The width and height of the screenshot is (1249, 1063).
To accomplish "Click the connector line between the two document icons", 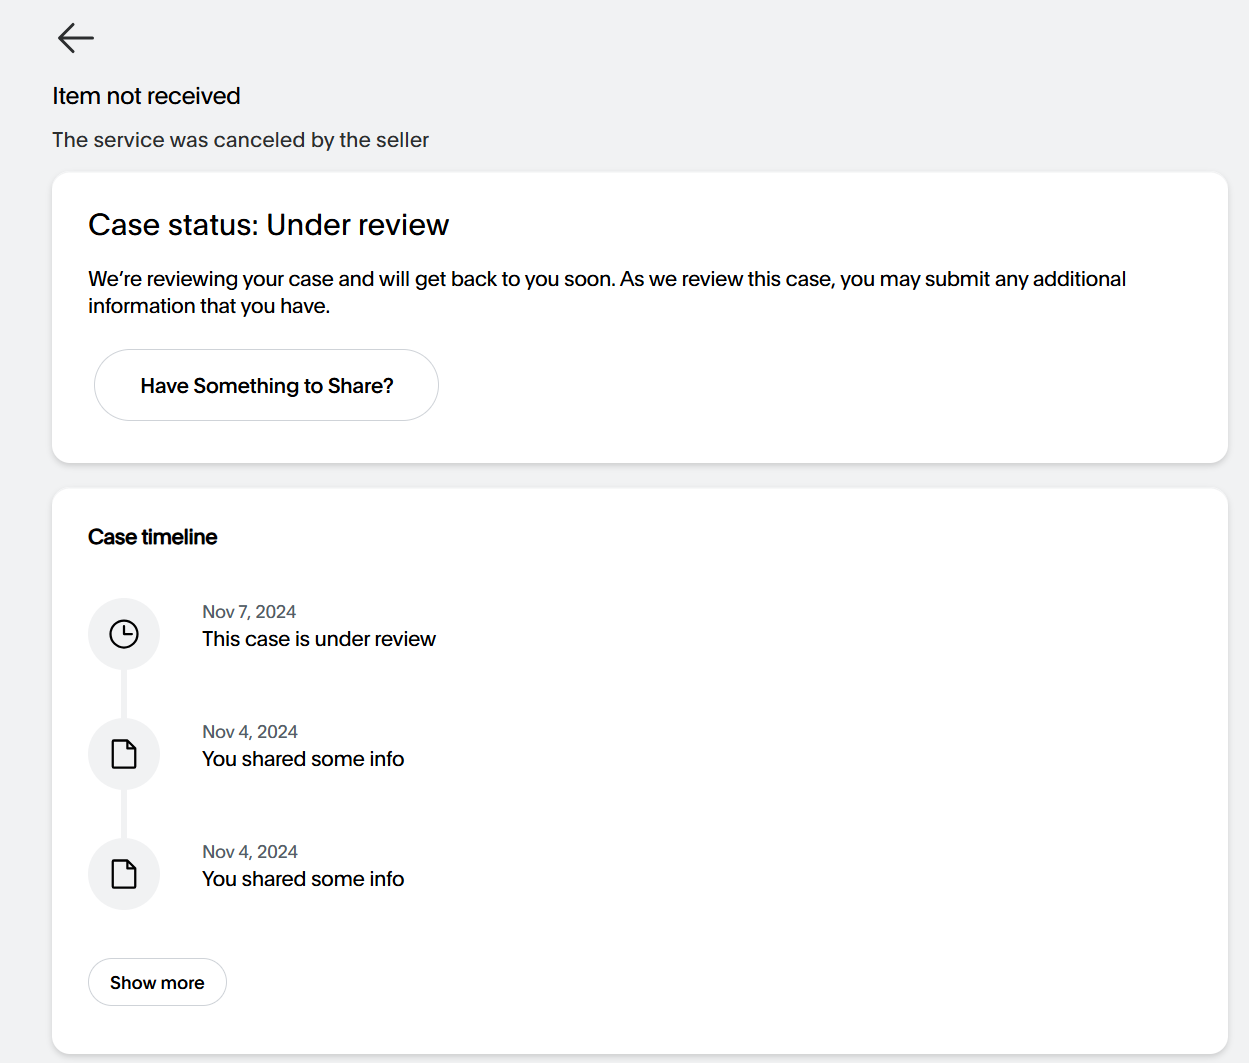I will tap(124, 813).
